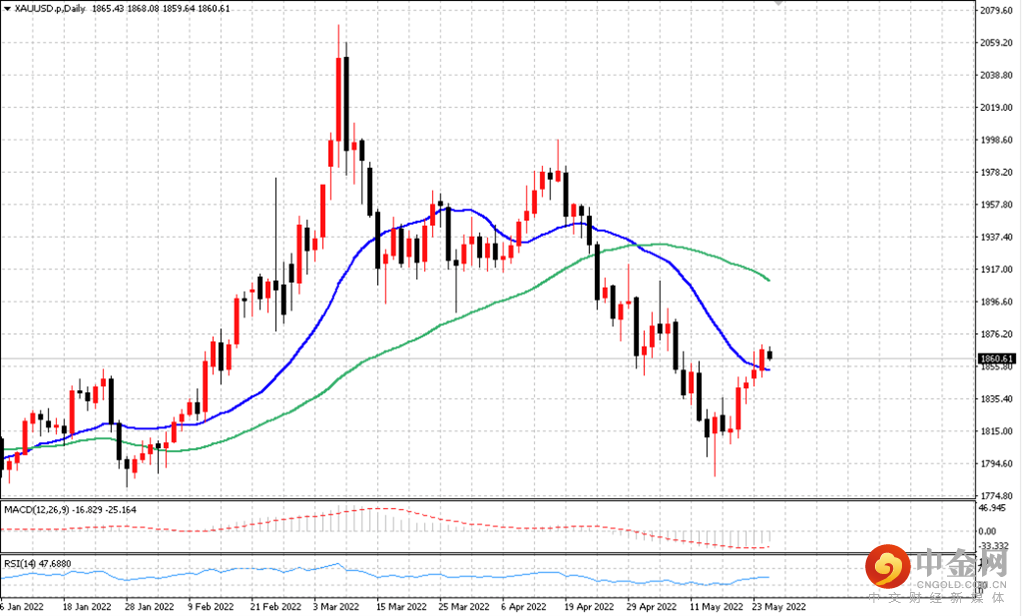Click the 1794.60 price axis label

[x=997, y=464]
